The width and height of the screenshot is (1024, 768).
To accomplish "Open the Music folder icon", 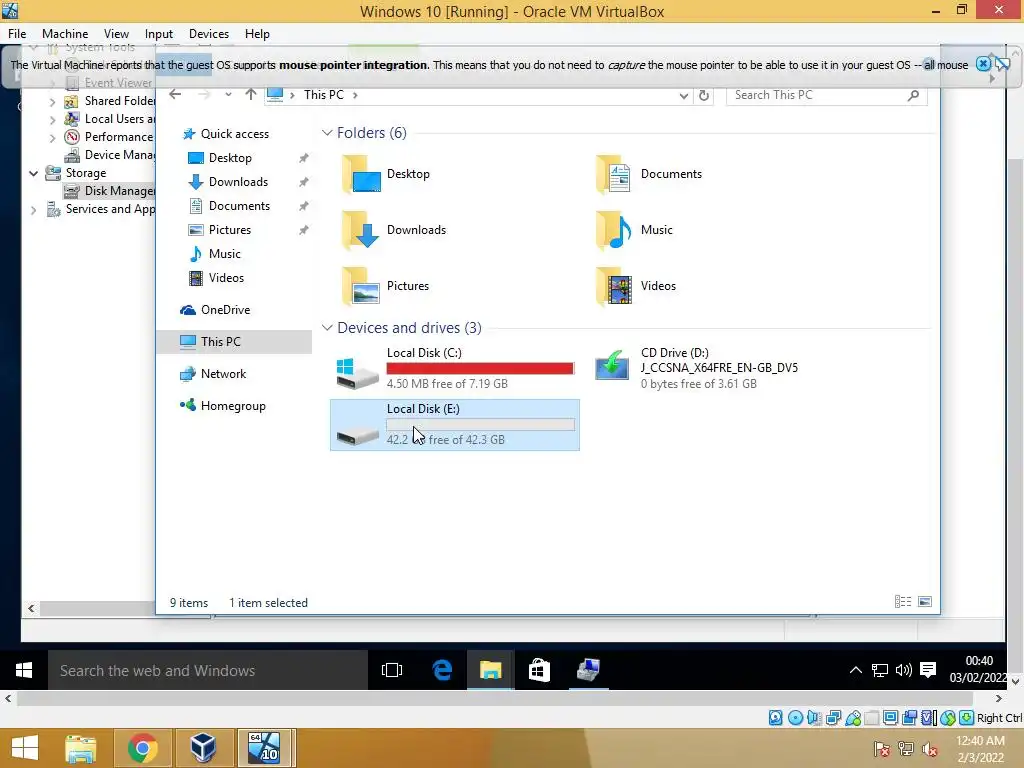I will [614, 230].
